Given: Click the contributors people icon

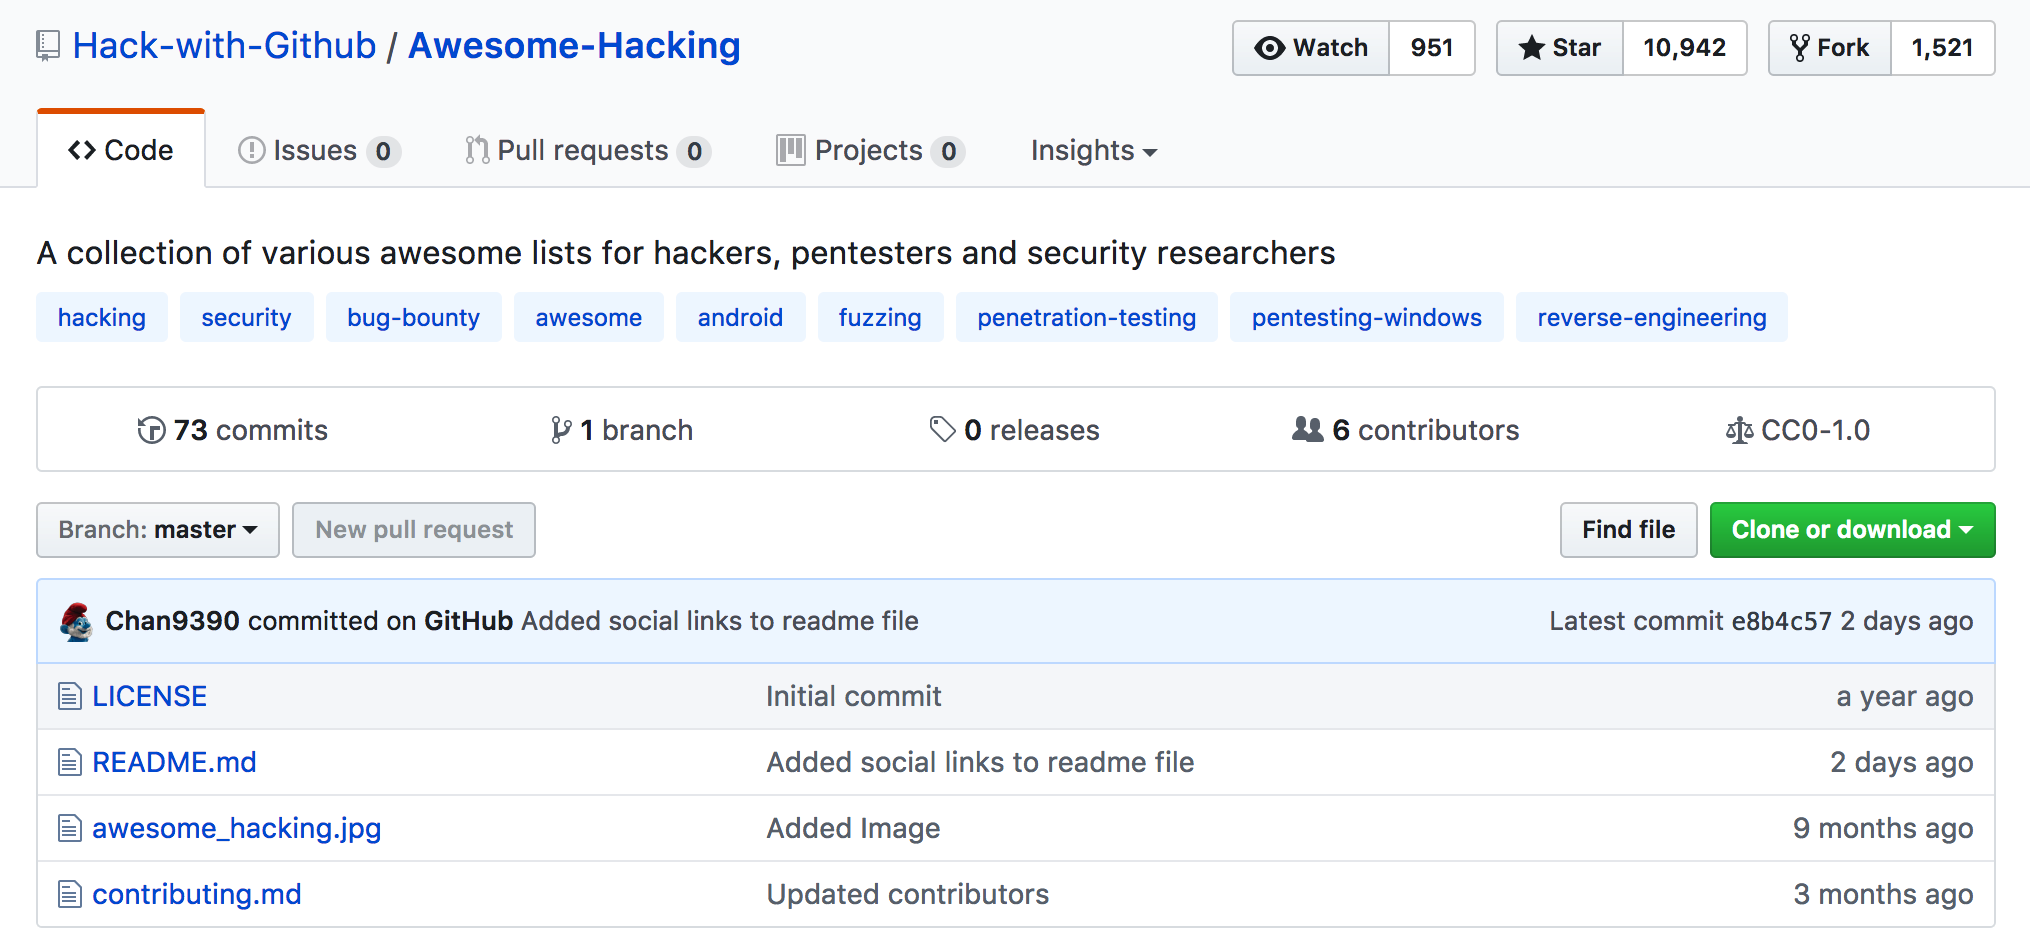Looking at the screenshot, I should pos(1306,429).
